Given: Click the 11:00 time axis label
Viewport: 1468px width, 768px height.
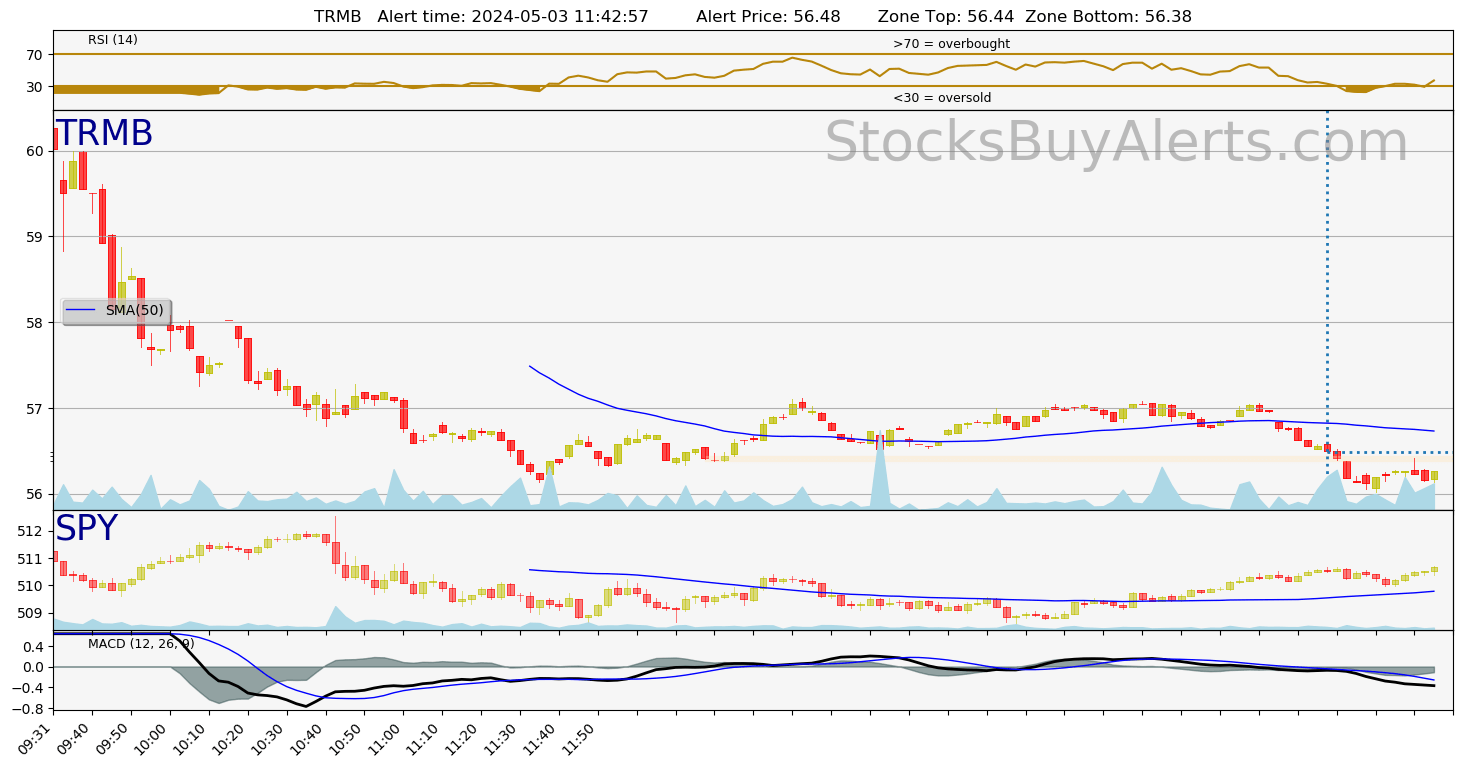Looking at the screenshot, I should click(385, 738).
